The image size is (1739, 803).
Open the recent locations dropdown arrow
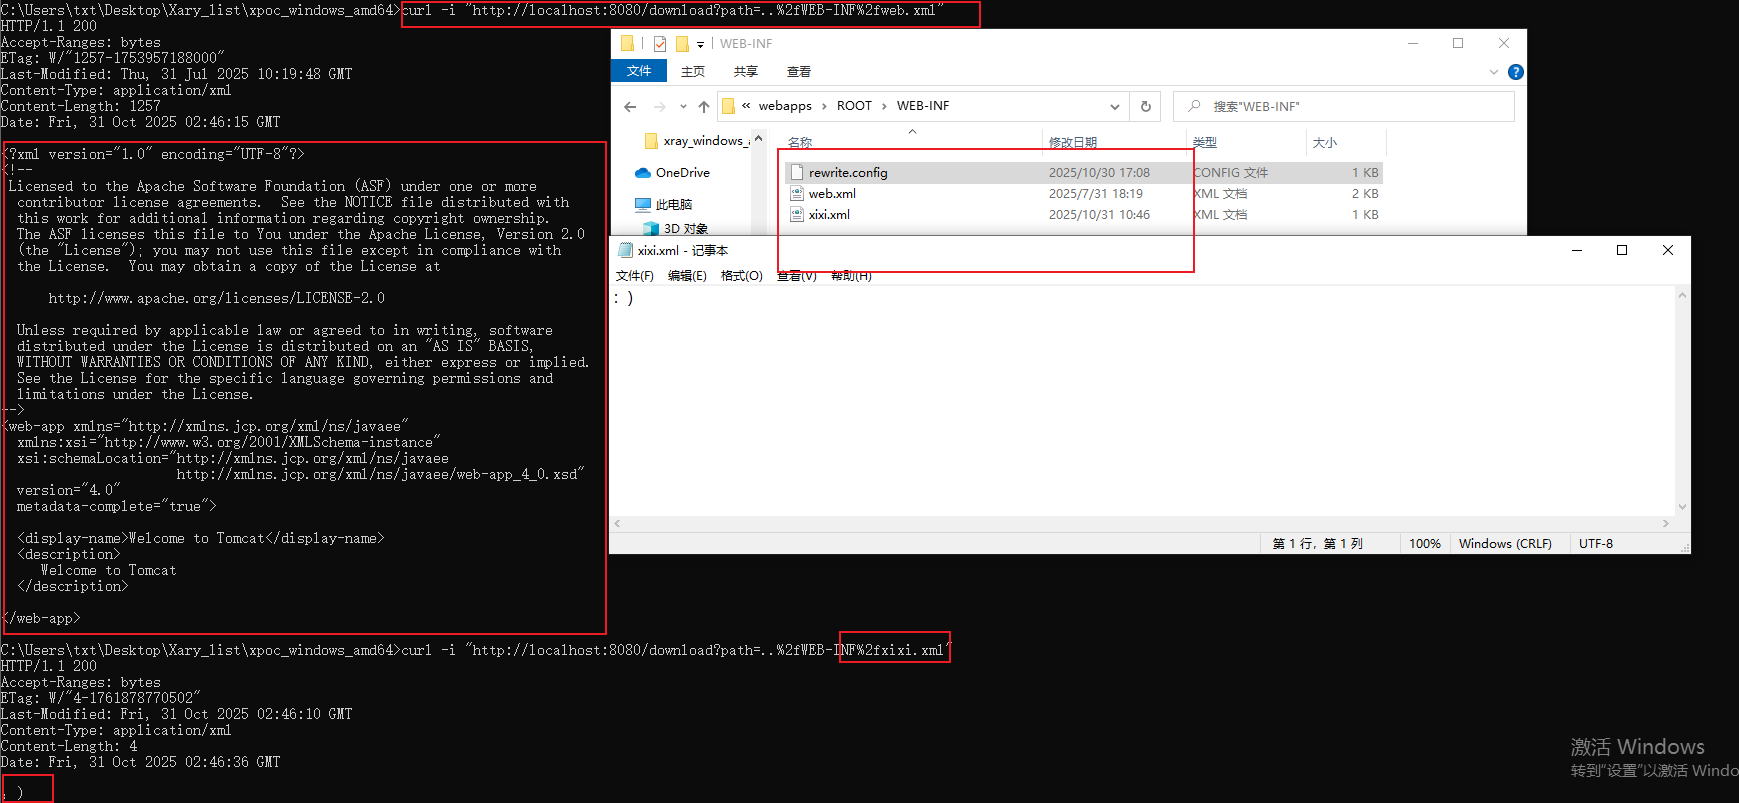click(683, 107)
